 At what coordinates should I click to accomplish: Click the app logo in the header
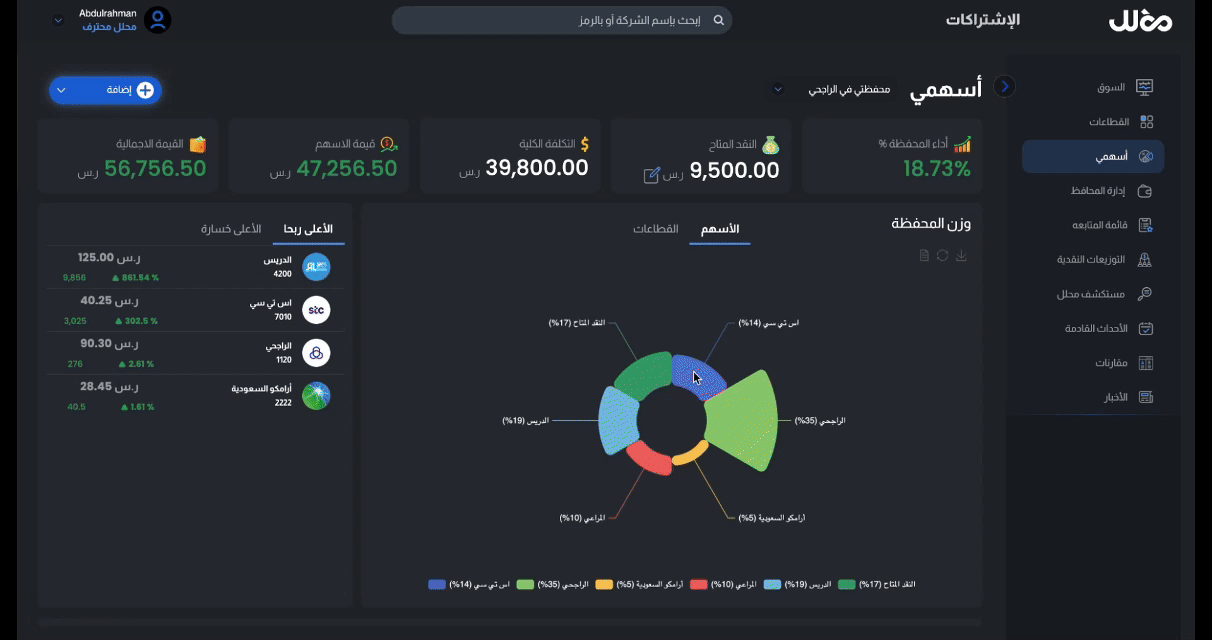pos(1140,20)
